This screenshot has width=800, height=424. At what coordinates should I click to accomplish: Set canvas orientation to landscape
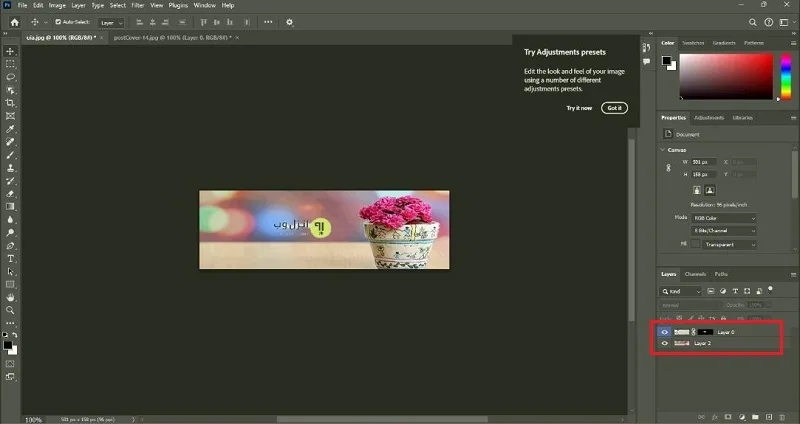tap(710, 190)
